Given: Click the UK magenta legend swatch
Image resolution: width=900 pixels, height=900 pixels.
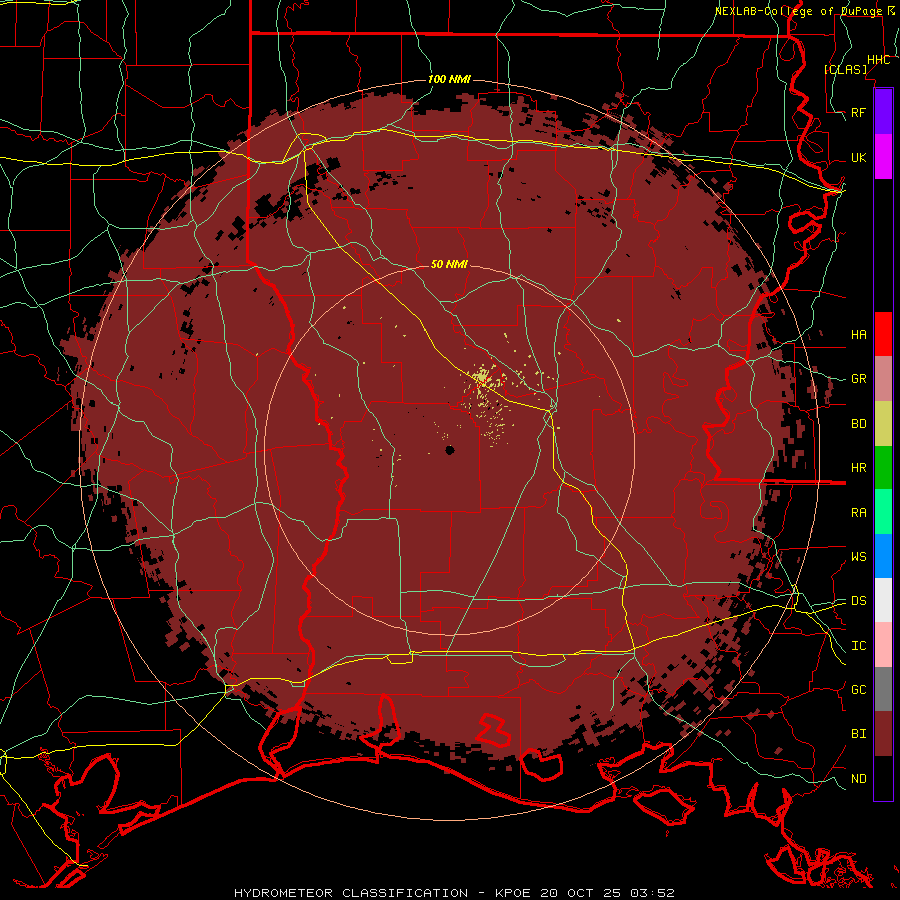Looking at the screenshot, I should coord(883,157).
